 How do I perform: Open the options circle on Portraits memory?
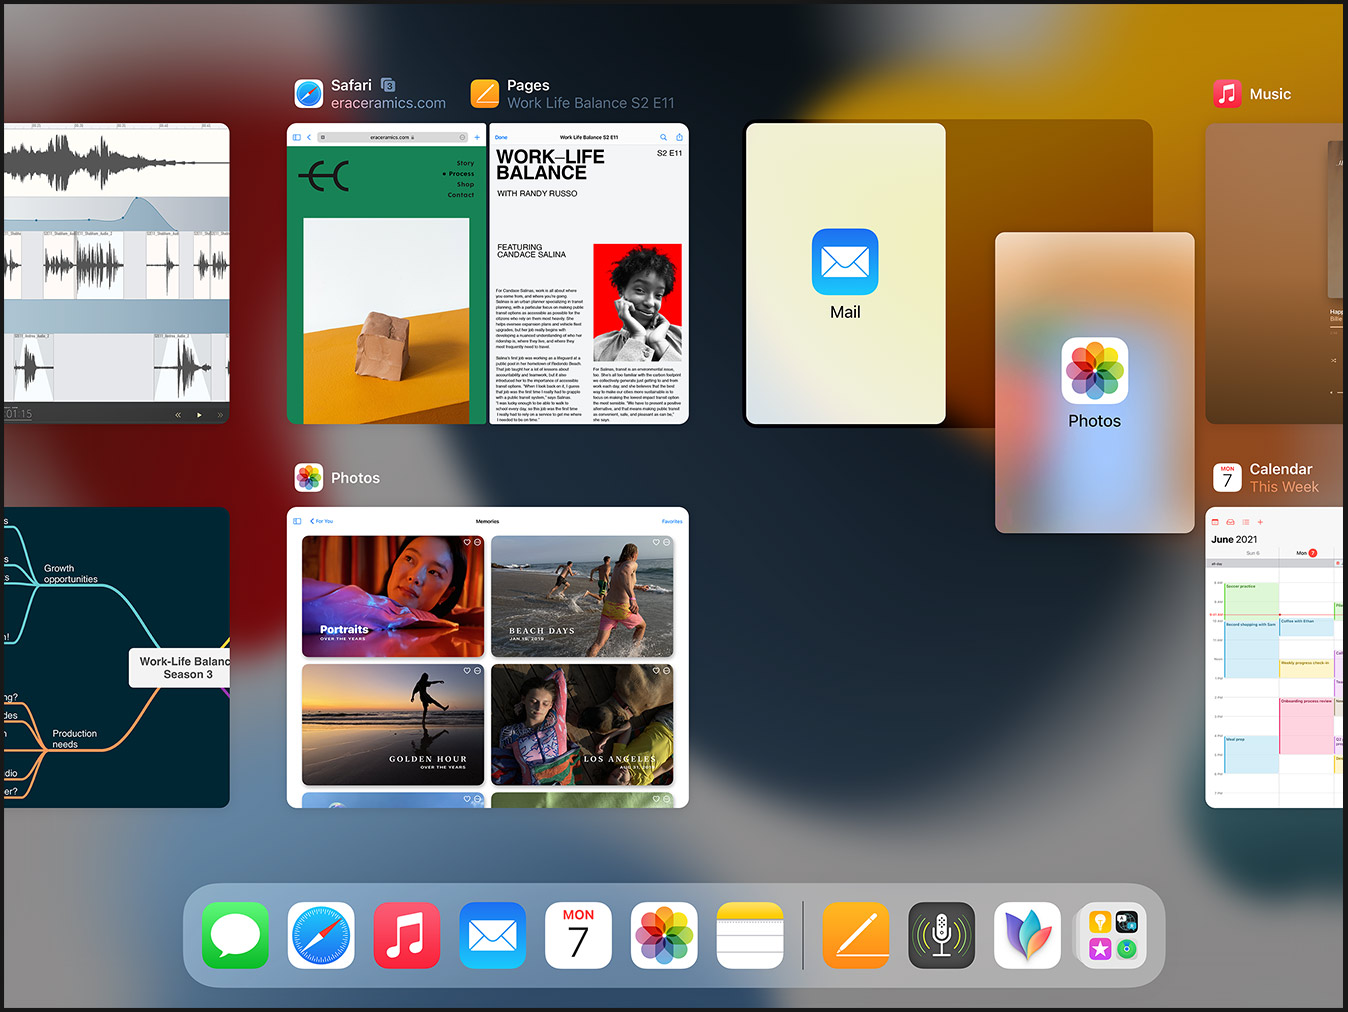click(477, 542)
